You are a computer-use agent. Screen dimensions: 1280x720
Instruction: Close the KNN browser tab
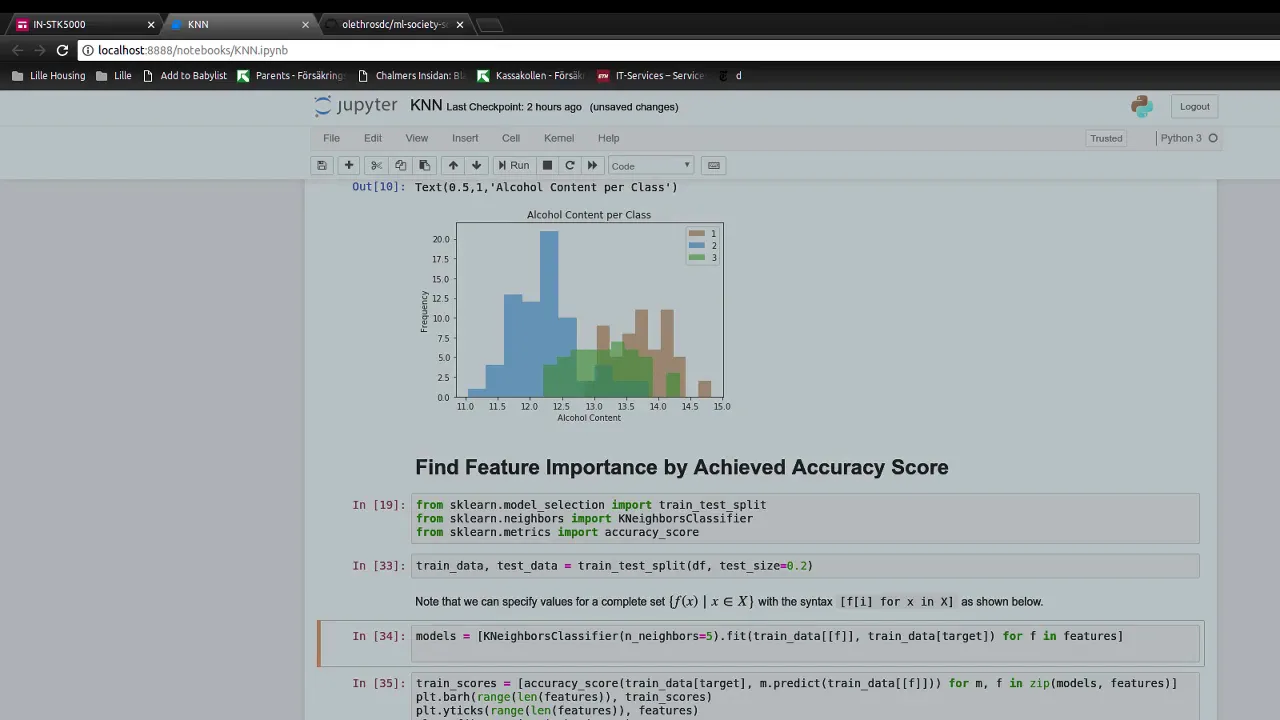305,24
